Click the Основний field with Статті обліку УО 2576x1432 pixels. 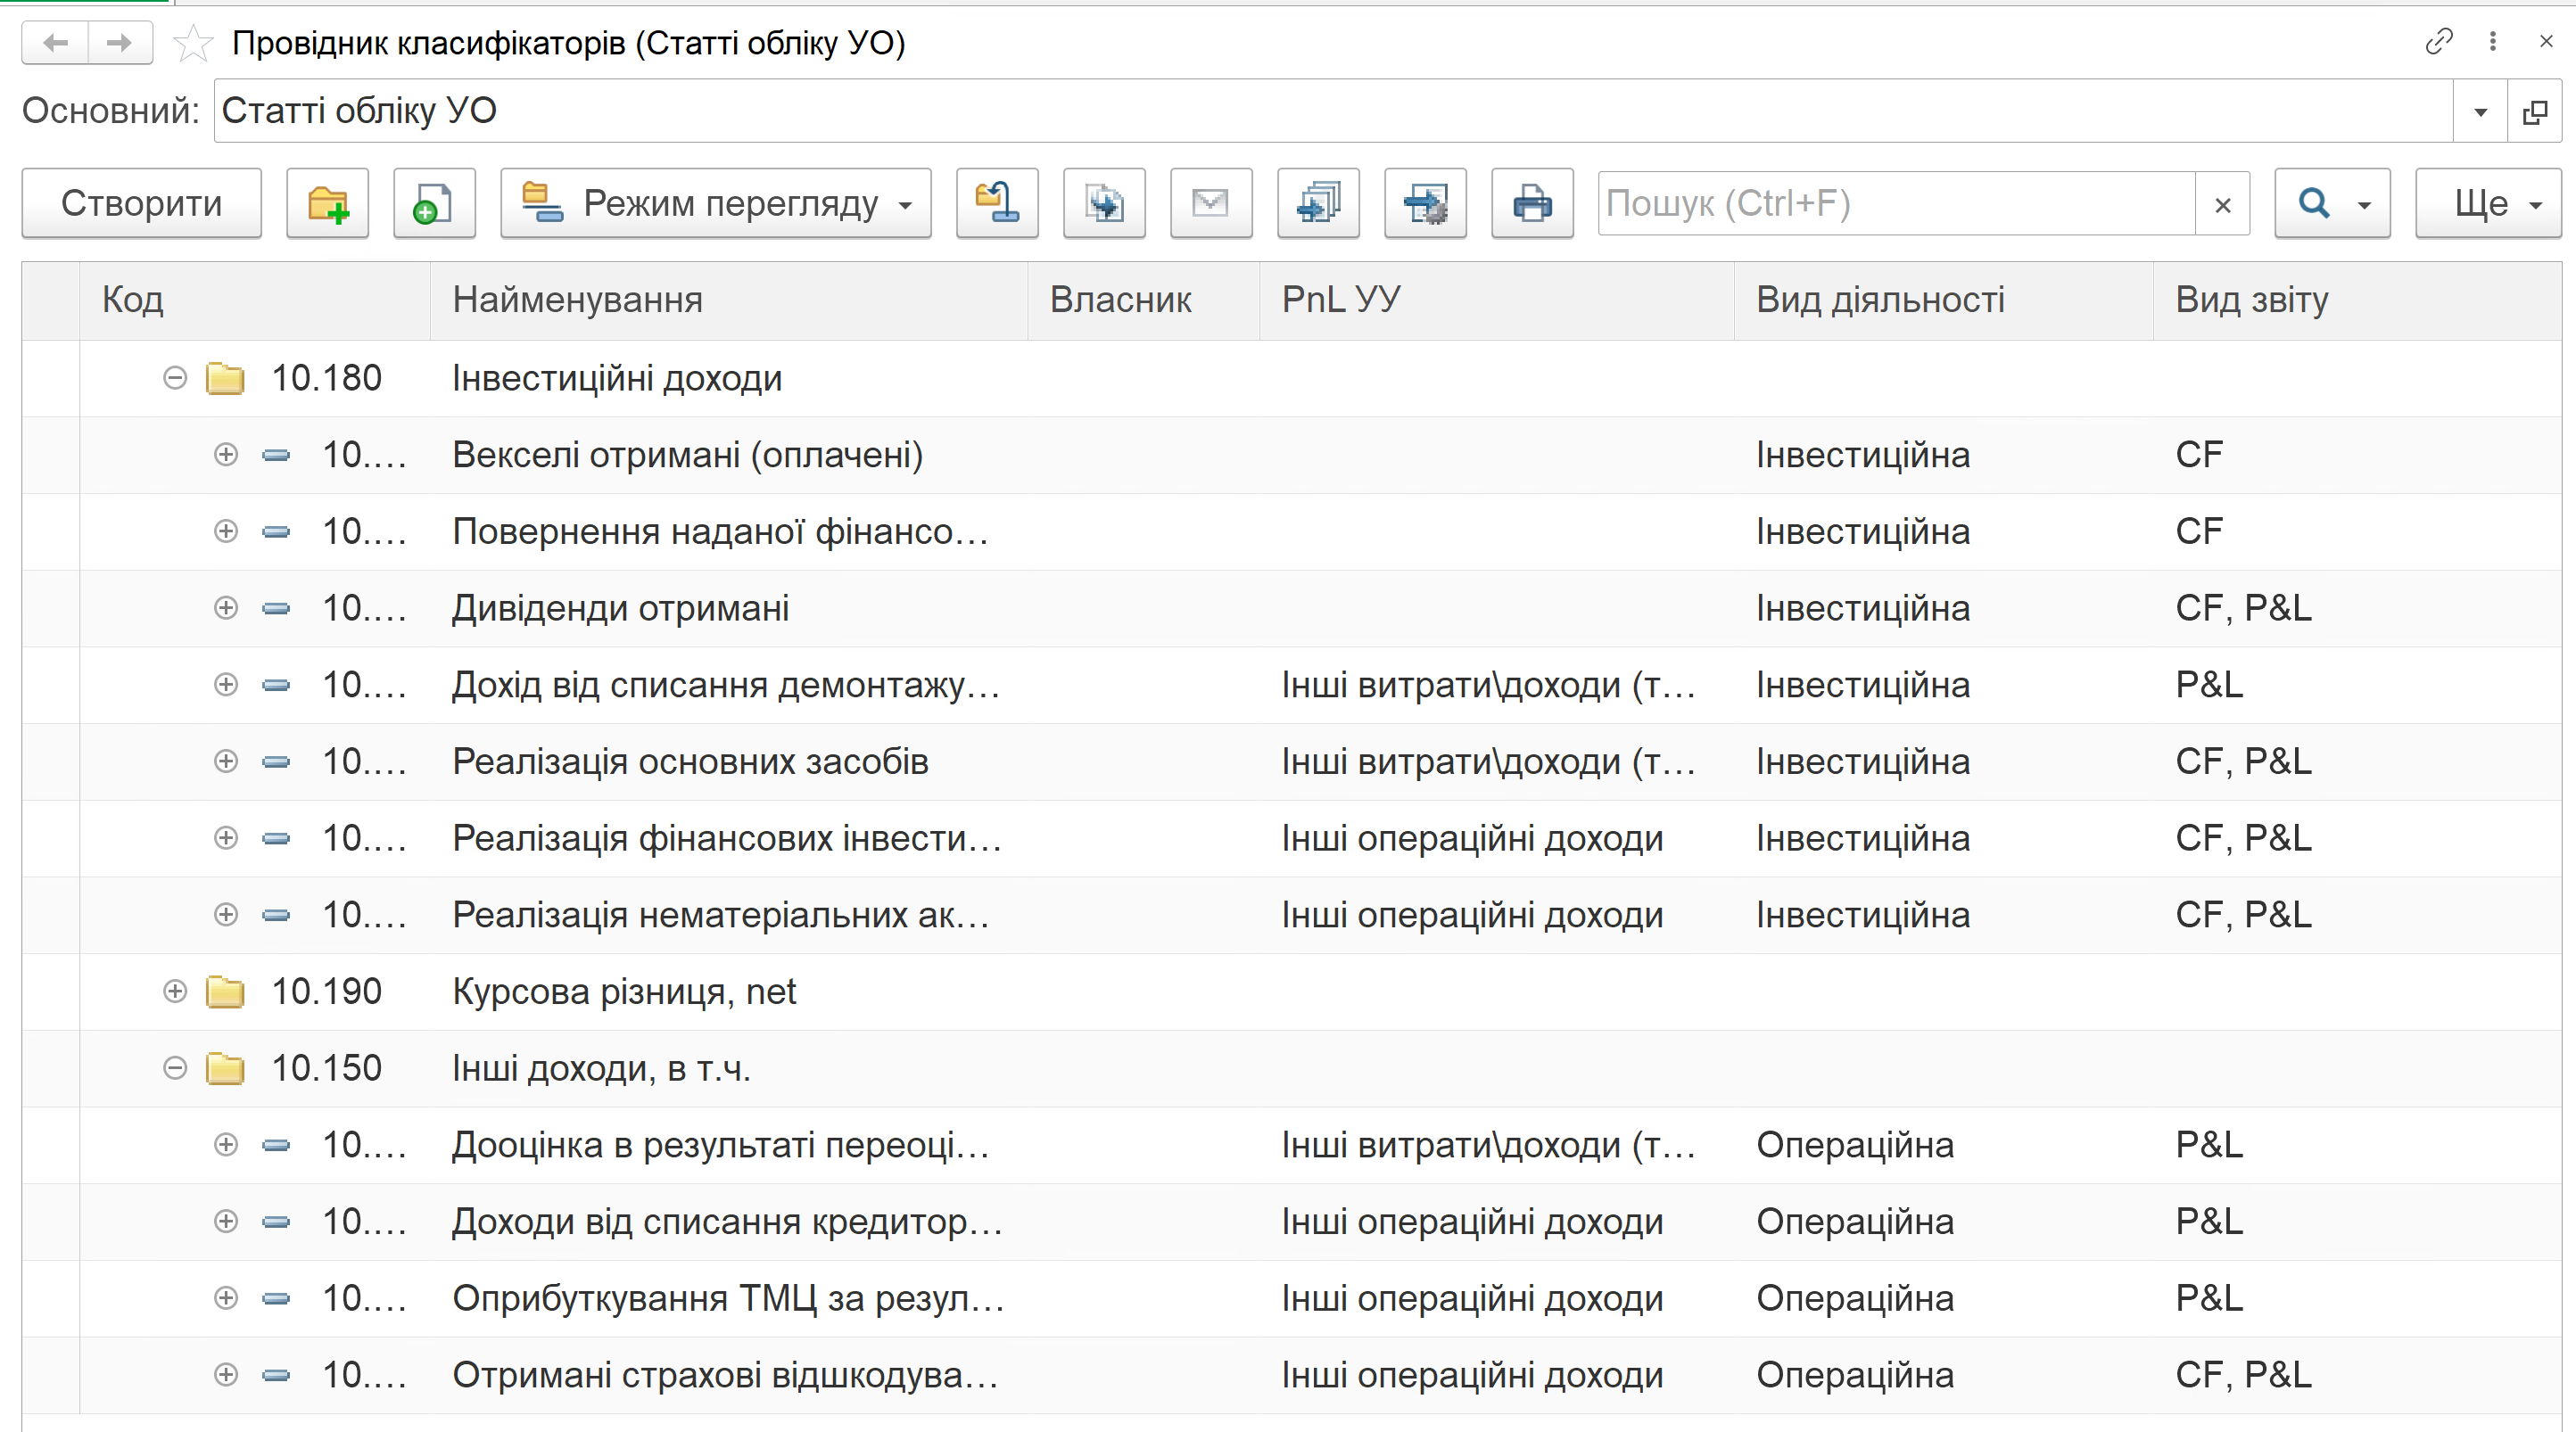1334,111
